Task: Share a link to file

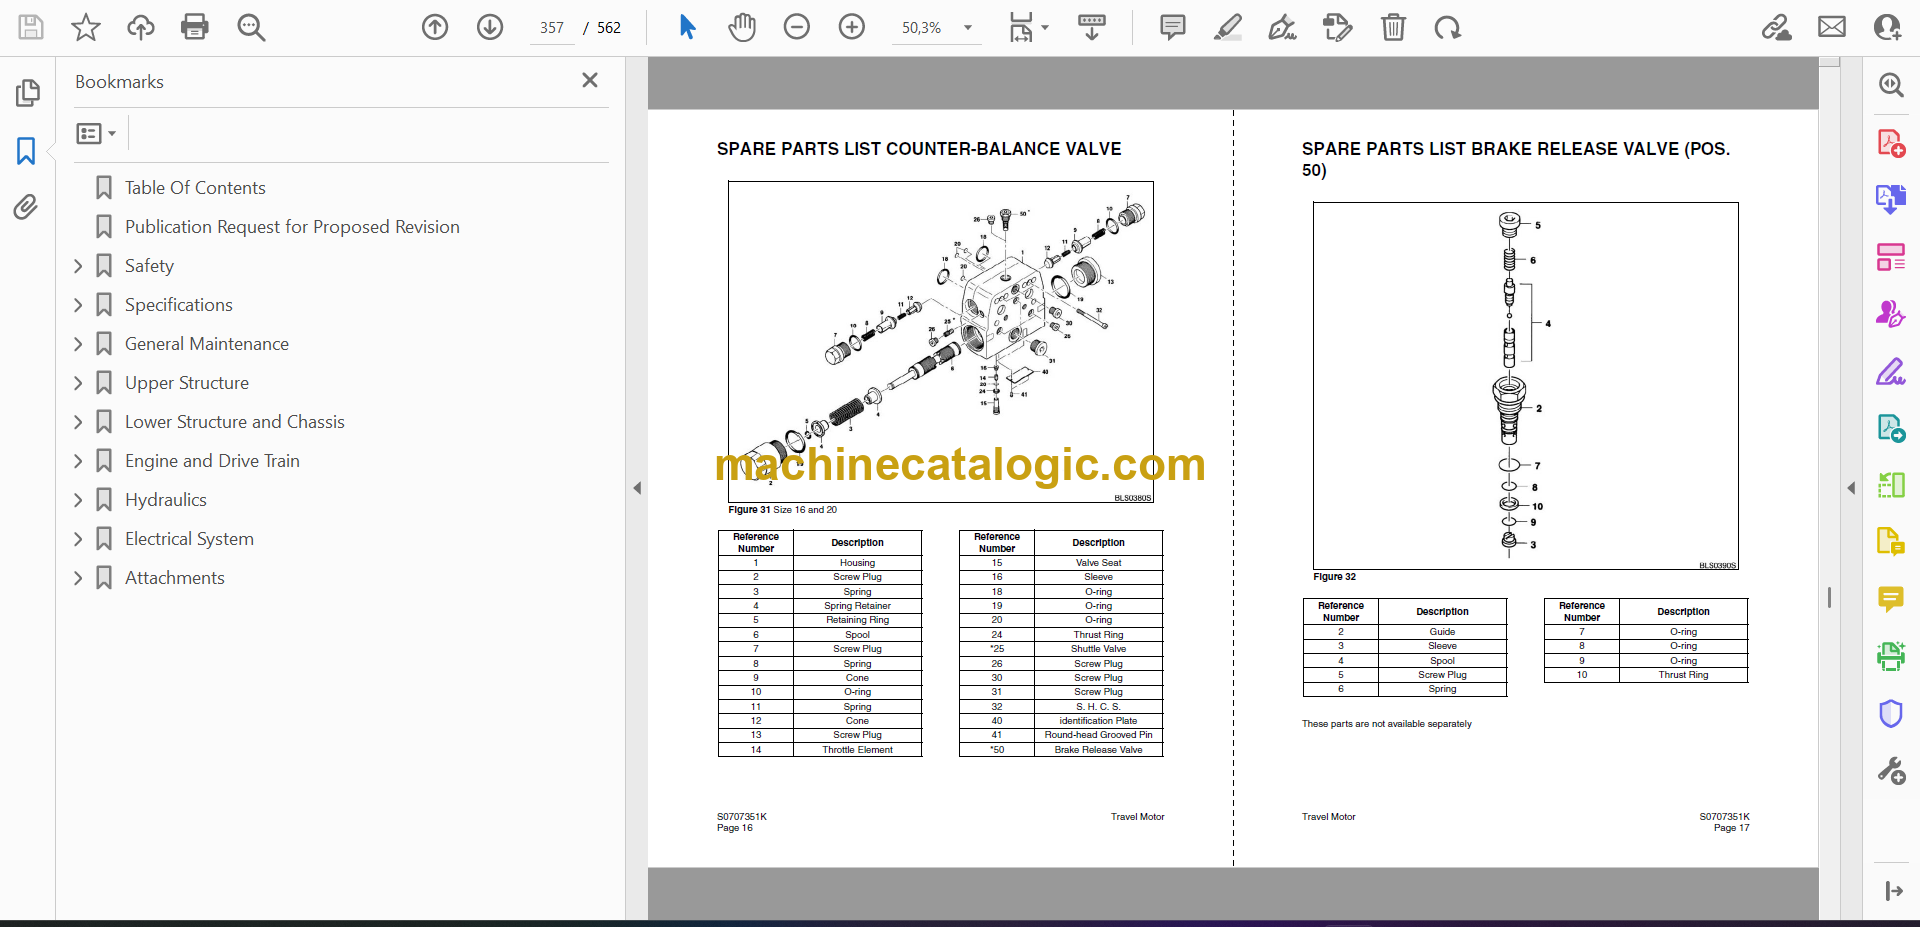Action: click(x=1777, y=27)
